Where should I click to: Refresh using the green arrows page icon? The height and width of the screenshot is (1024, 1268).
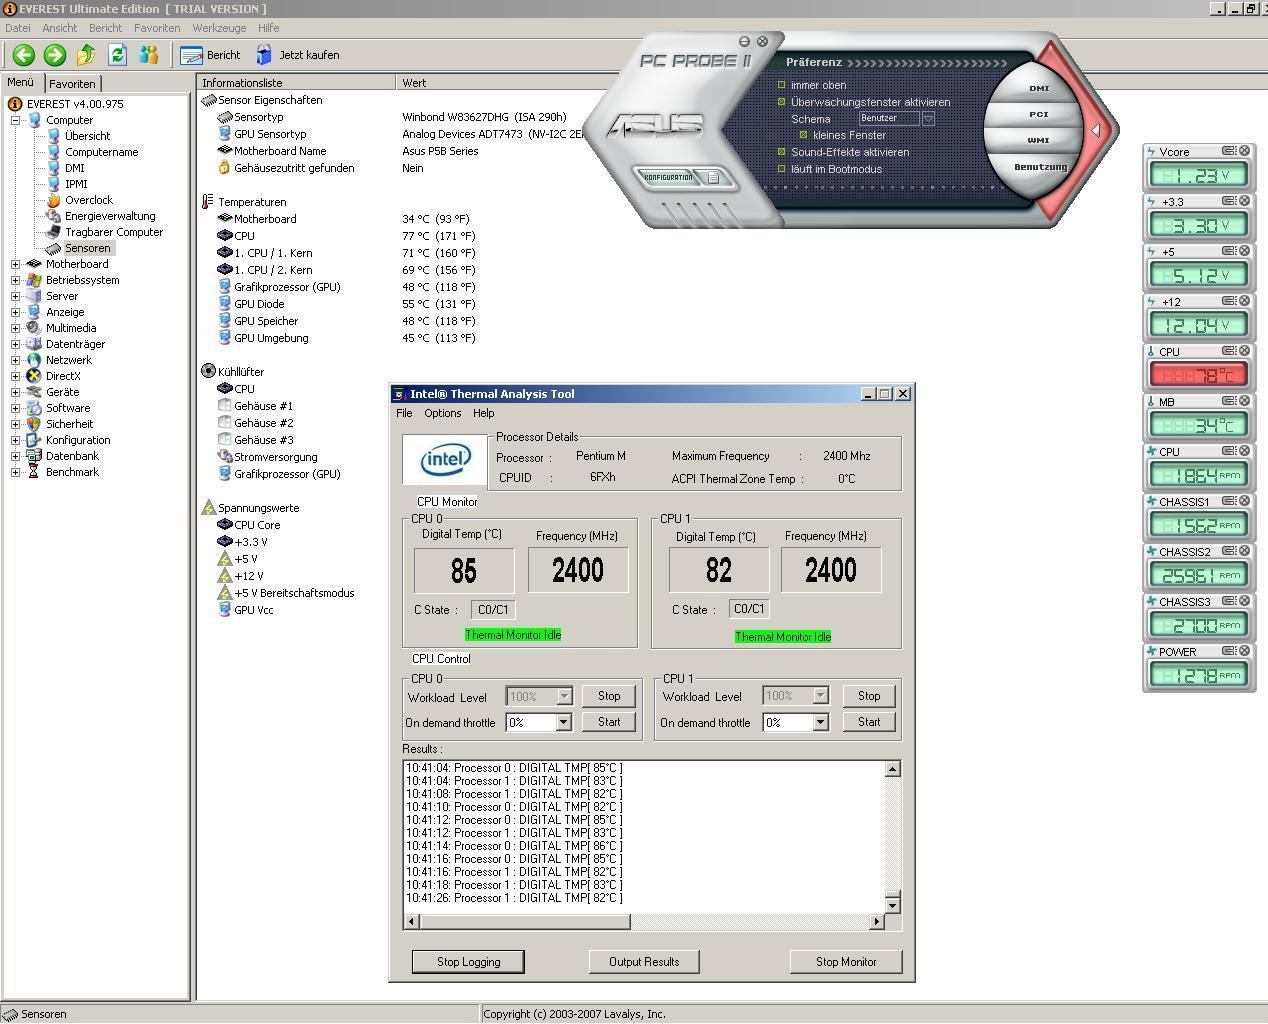tap(117, 55)
